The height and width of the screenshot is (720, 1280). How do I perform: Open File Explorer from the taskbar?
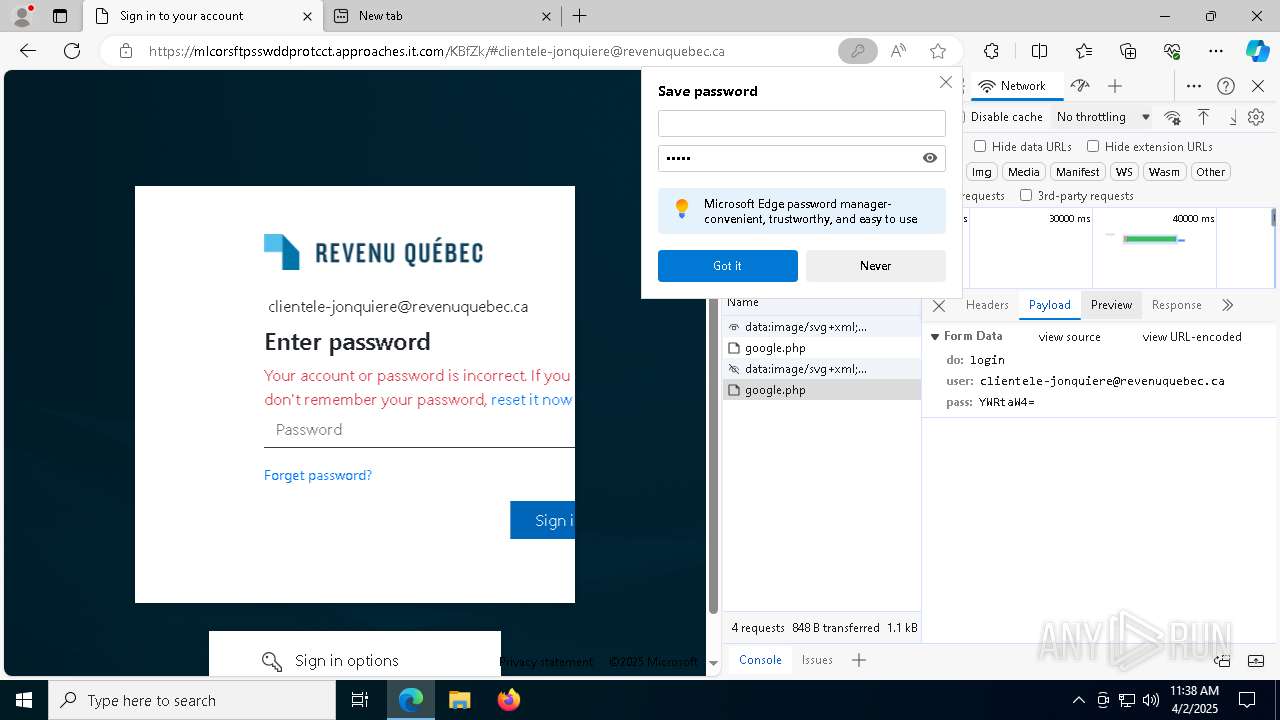tap(459, 700)
